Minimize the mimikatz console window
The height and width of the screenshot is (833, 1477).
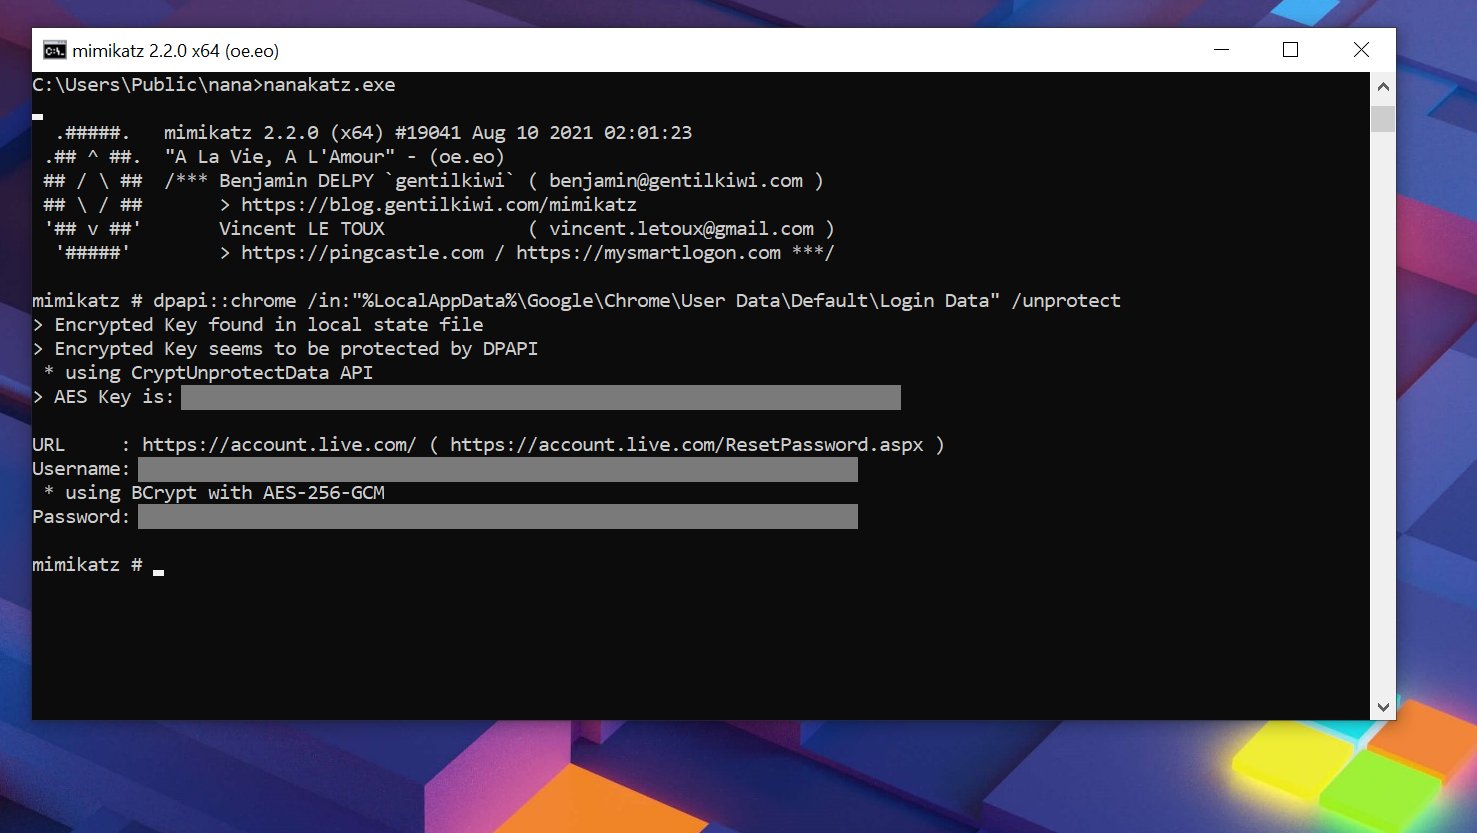(1221, 50)
